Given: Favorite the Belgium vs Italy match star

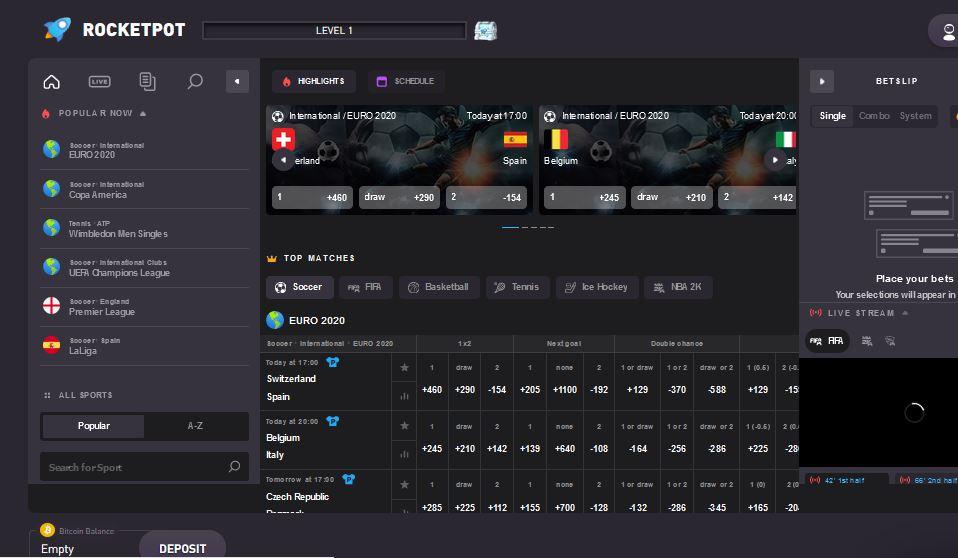Looking at the screenshot, I should [x=404, y=426].
